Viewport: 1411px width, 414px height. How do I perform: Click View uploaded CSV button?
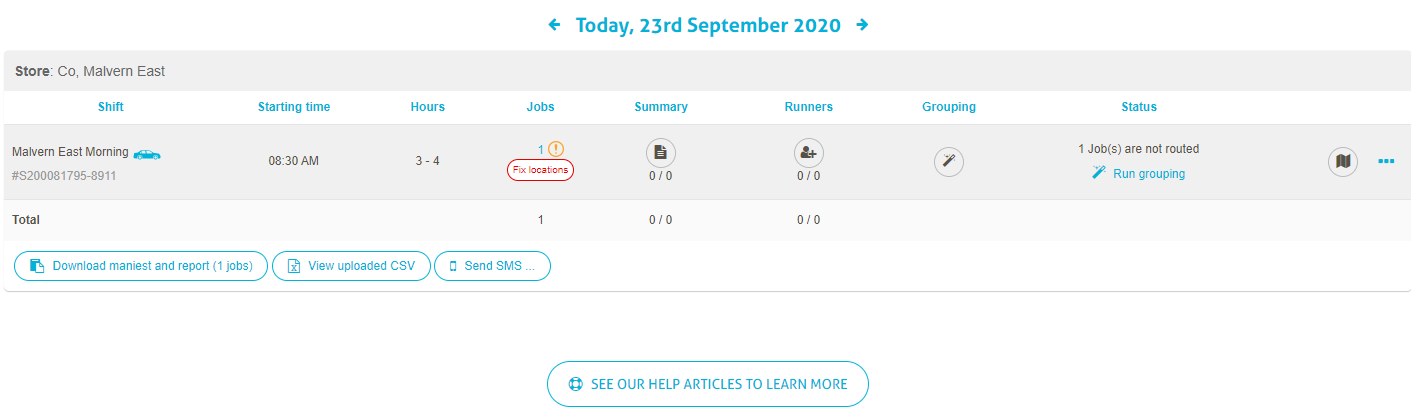point(351,266)
